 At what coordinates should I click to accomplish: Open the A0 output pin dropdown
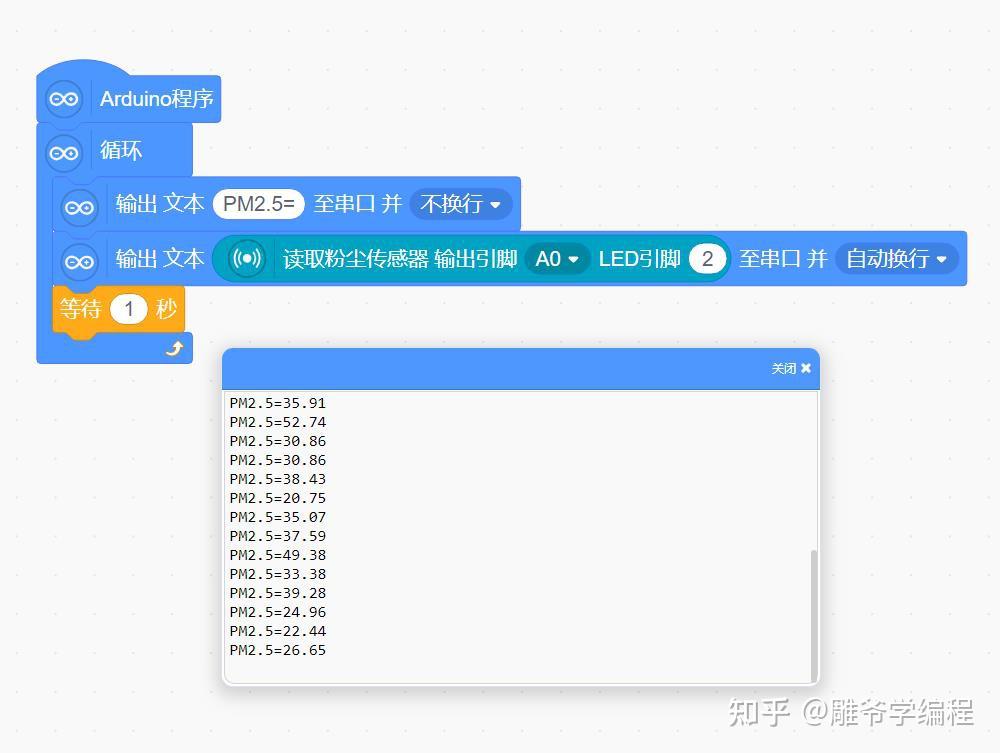[x=556, y=258]
